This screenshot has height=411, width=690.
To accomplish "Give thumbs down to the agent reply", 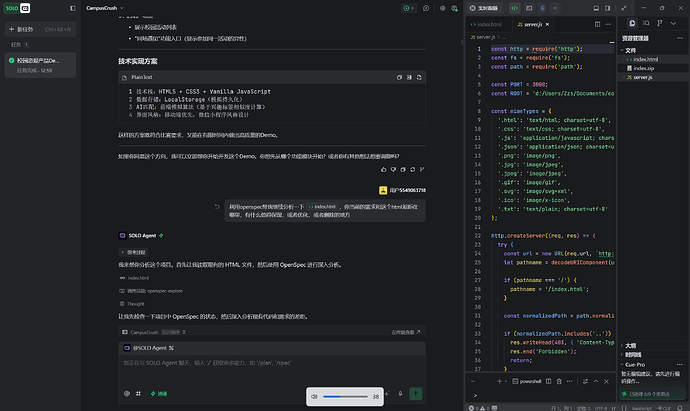I will click(x=393, y=169).
